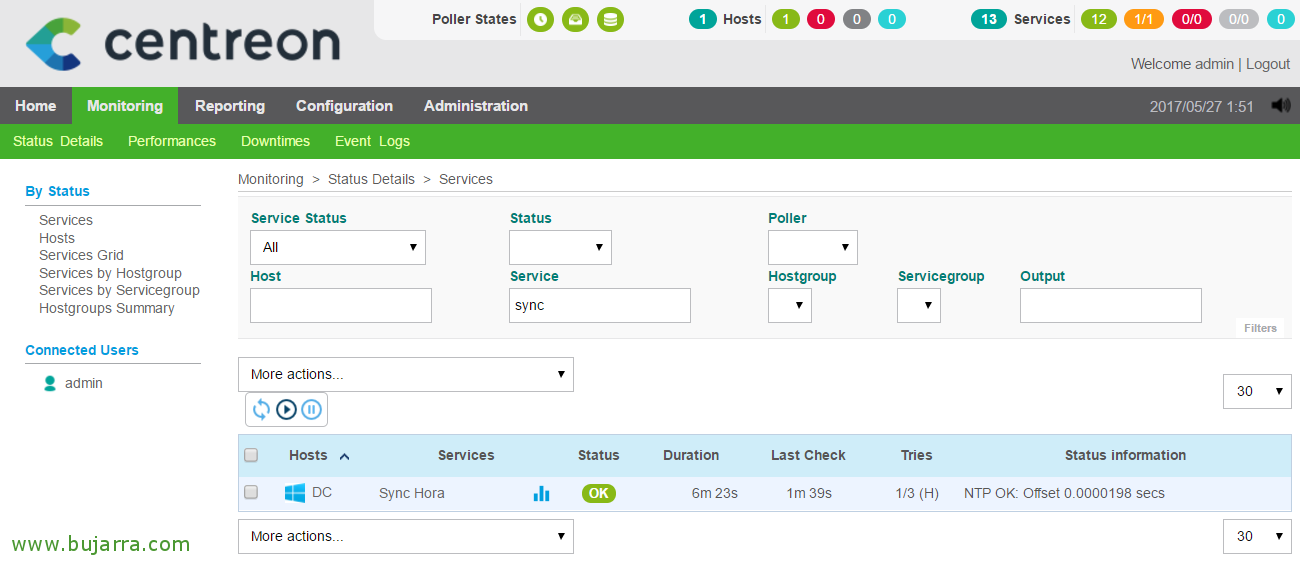This screenshot has height=565, width=1300.
Task: Click the green OK status badge
Action: pos(599,493)
